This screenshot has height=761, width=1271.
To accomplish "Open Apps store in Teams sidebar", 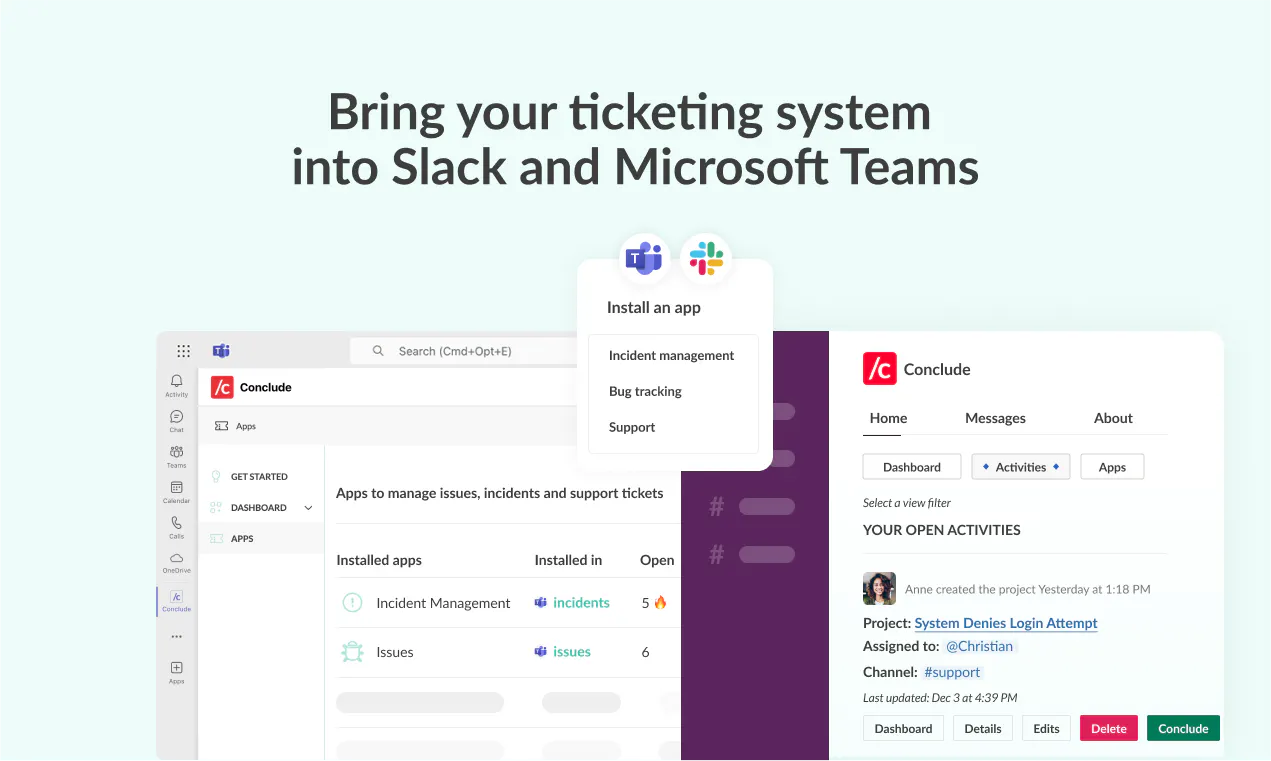I will point(177,672).
